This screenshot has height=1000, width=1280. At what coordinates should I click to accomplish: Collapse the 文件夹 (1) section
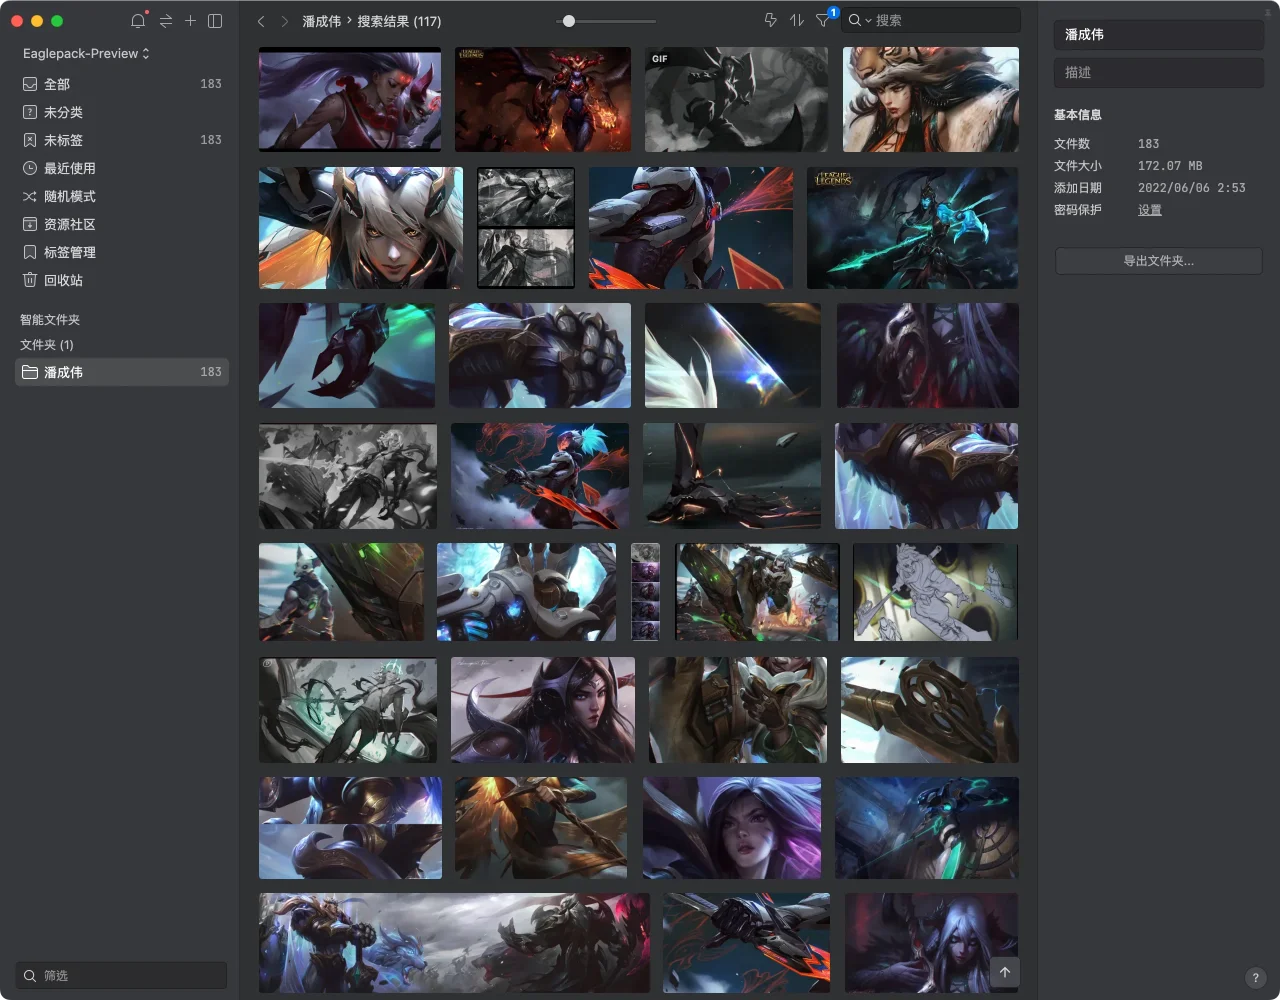pyautogui.click(x=47, y=345)
